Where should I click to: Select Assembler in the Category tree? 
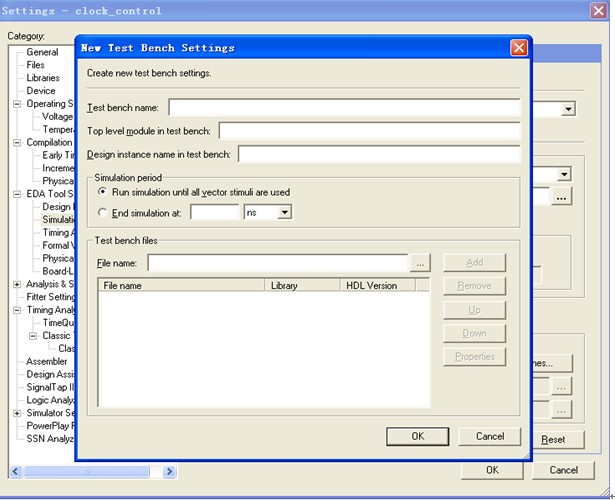47,362
